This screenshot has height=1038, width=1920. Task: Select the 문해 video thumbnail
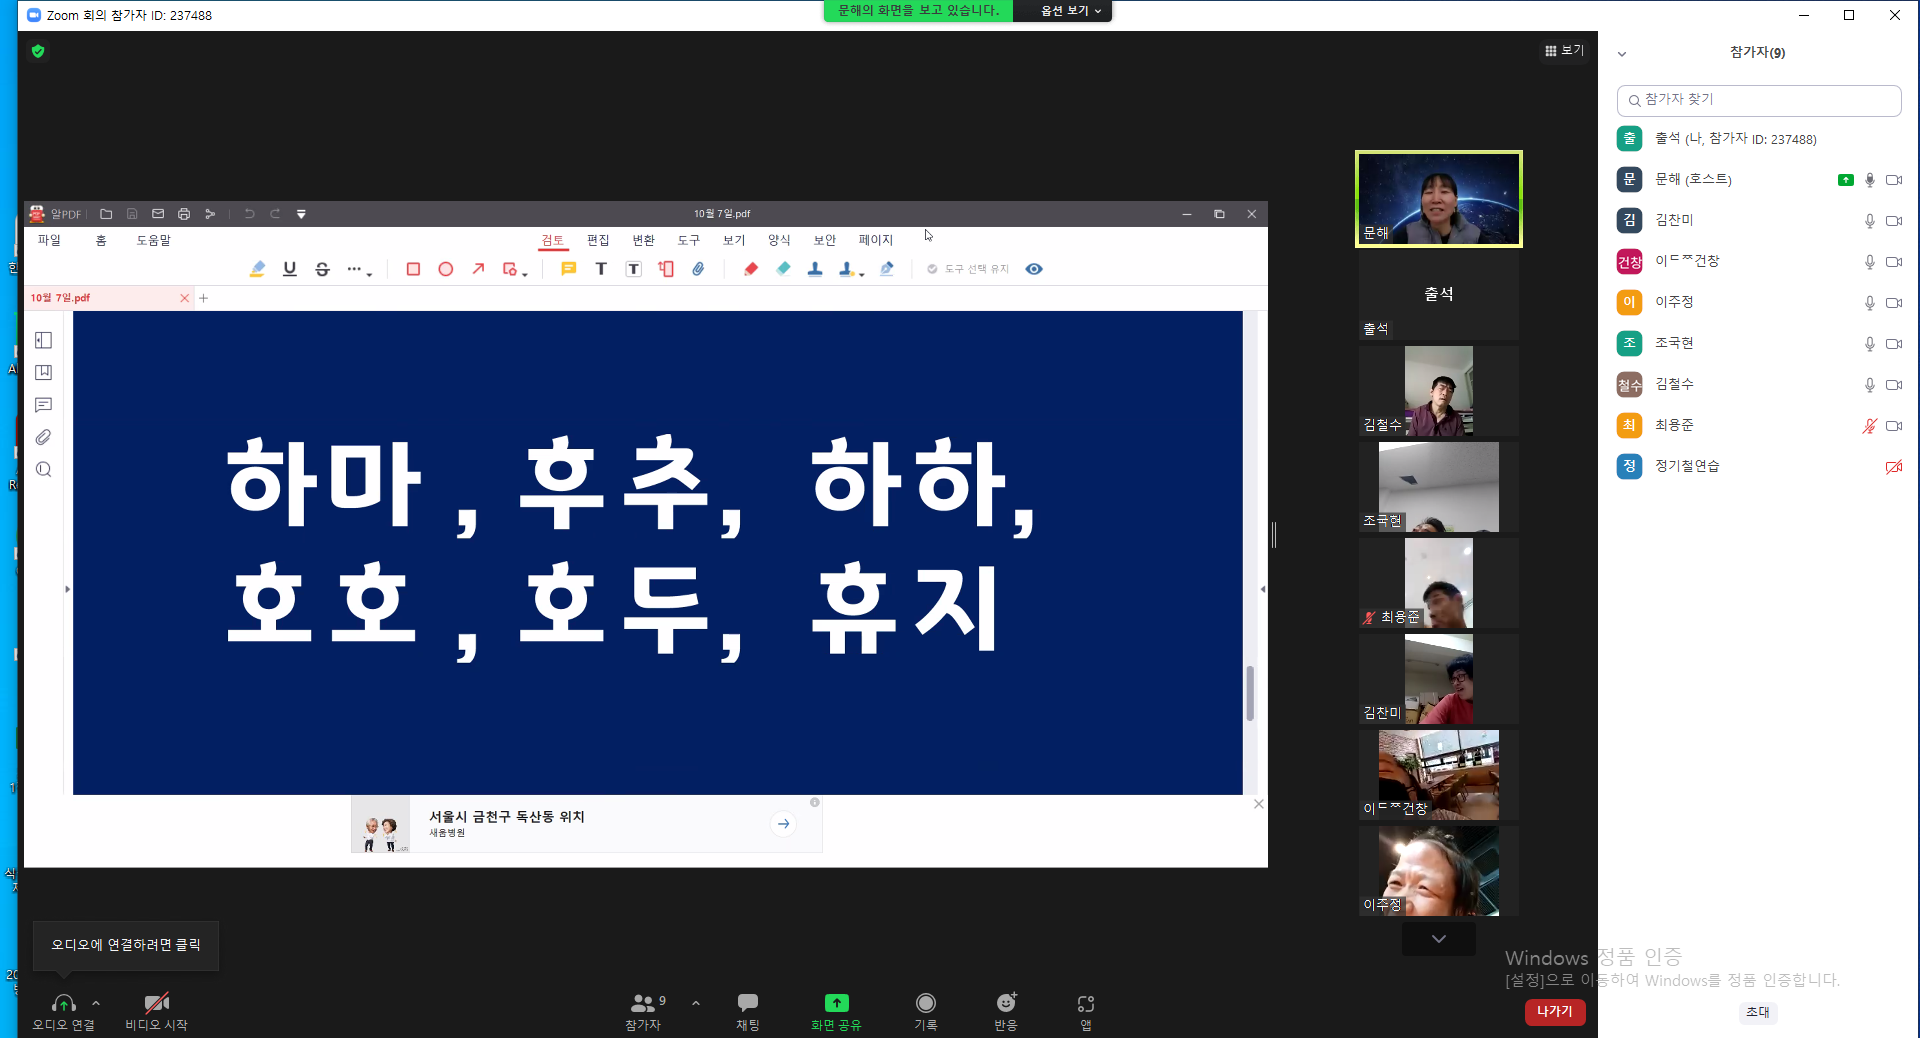[1439, 198]
